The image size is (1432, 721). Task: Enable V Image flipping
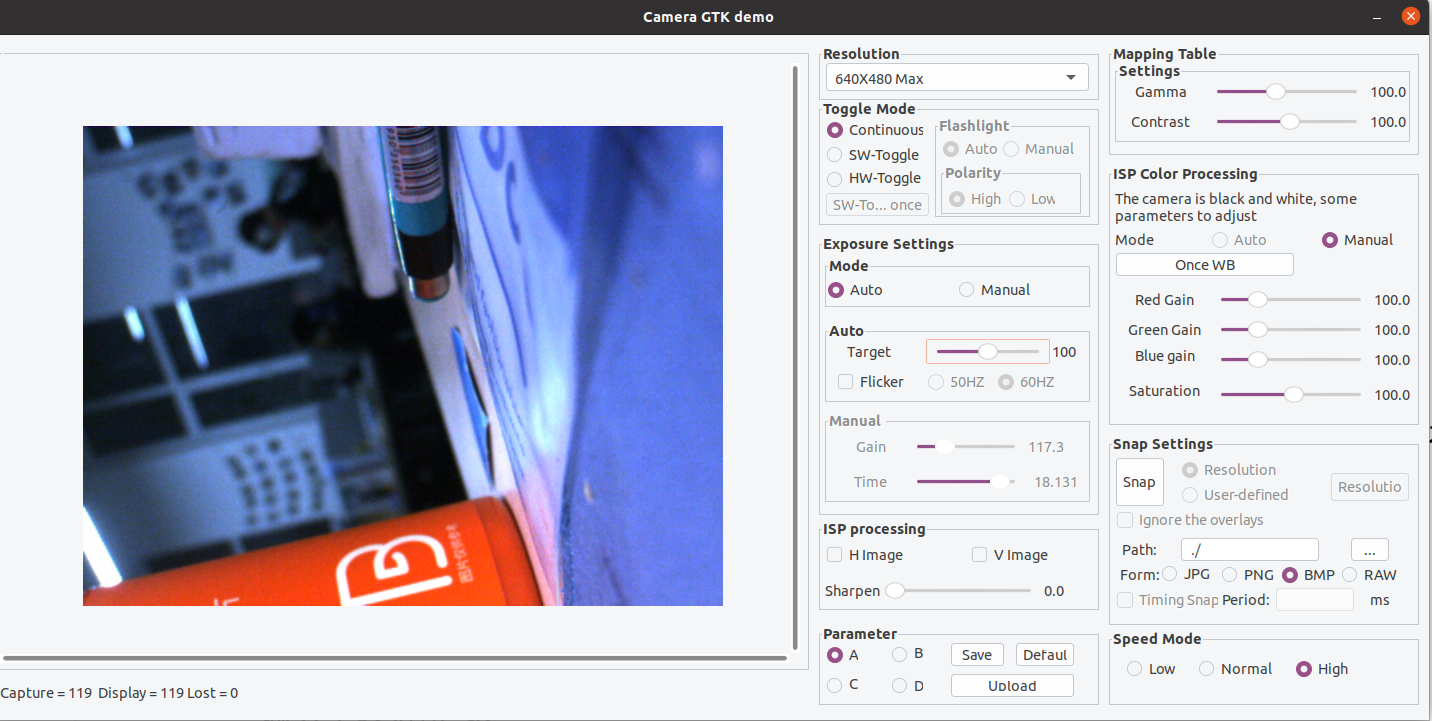pyautogui.click(x=980, y=555)
